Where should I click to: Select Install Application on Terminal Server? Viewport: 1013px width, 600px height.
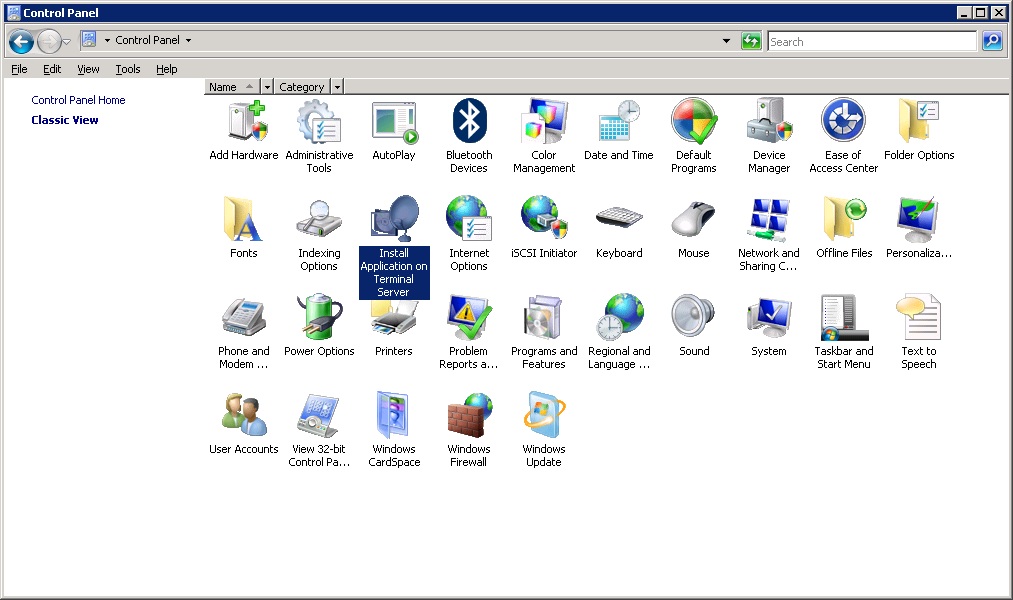coord(394,247)
